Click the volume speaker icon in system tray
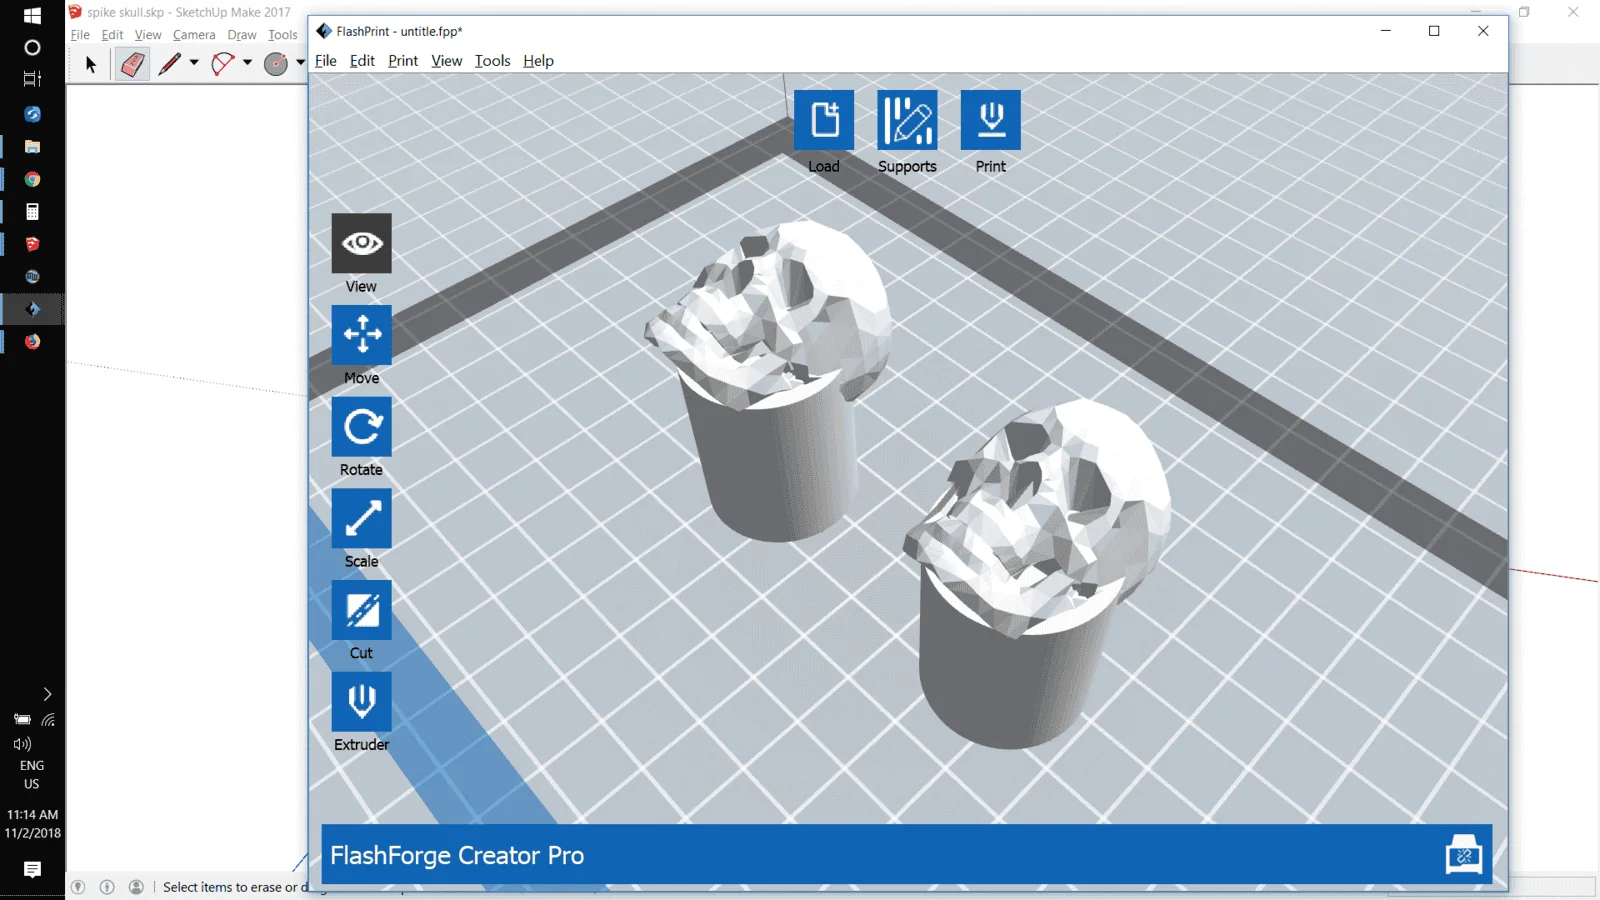The height and width of the screenshot is (900, 1600). pyautogui.click(x=22, y=744)
